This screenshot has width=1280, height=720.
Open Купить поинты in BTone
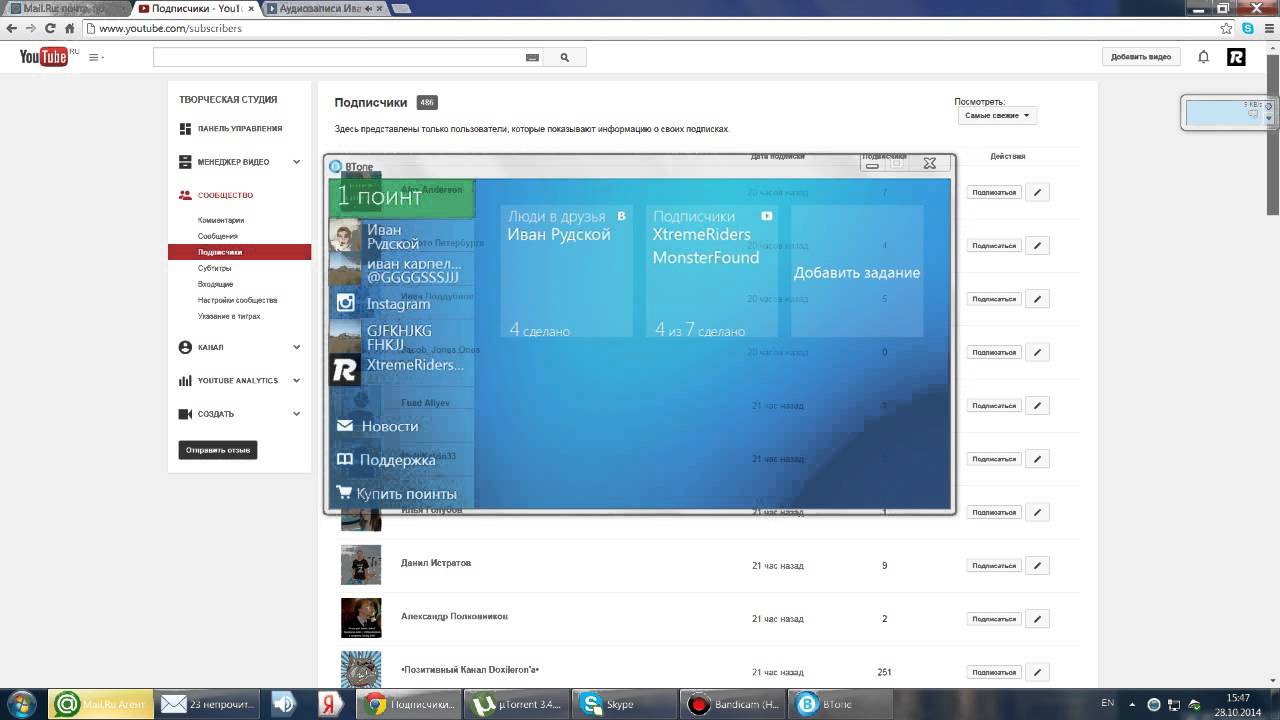pos(396,494)
